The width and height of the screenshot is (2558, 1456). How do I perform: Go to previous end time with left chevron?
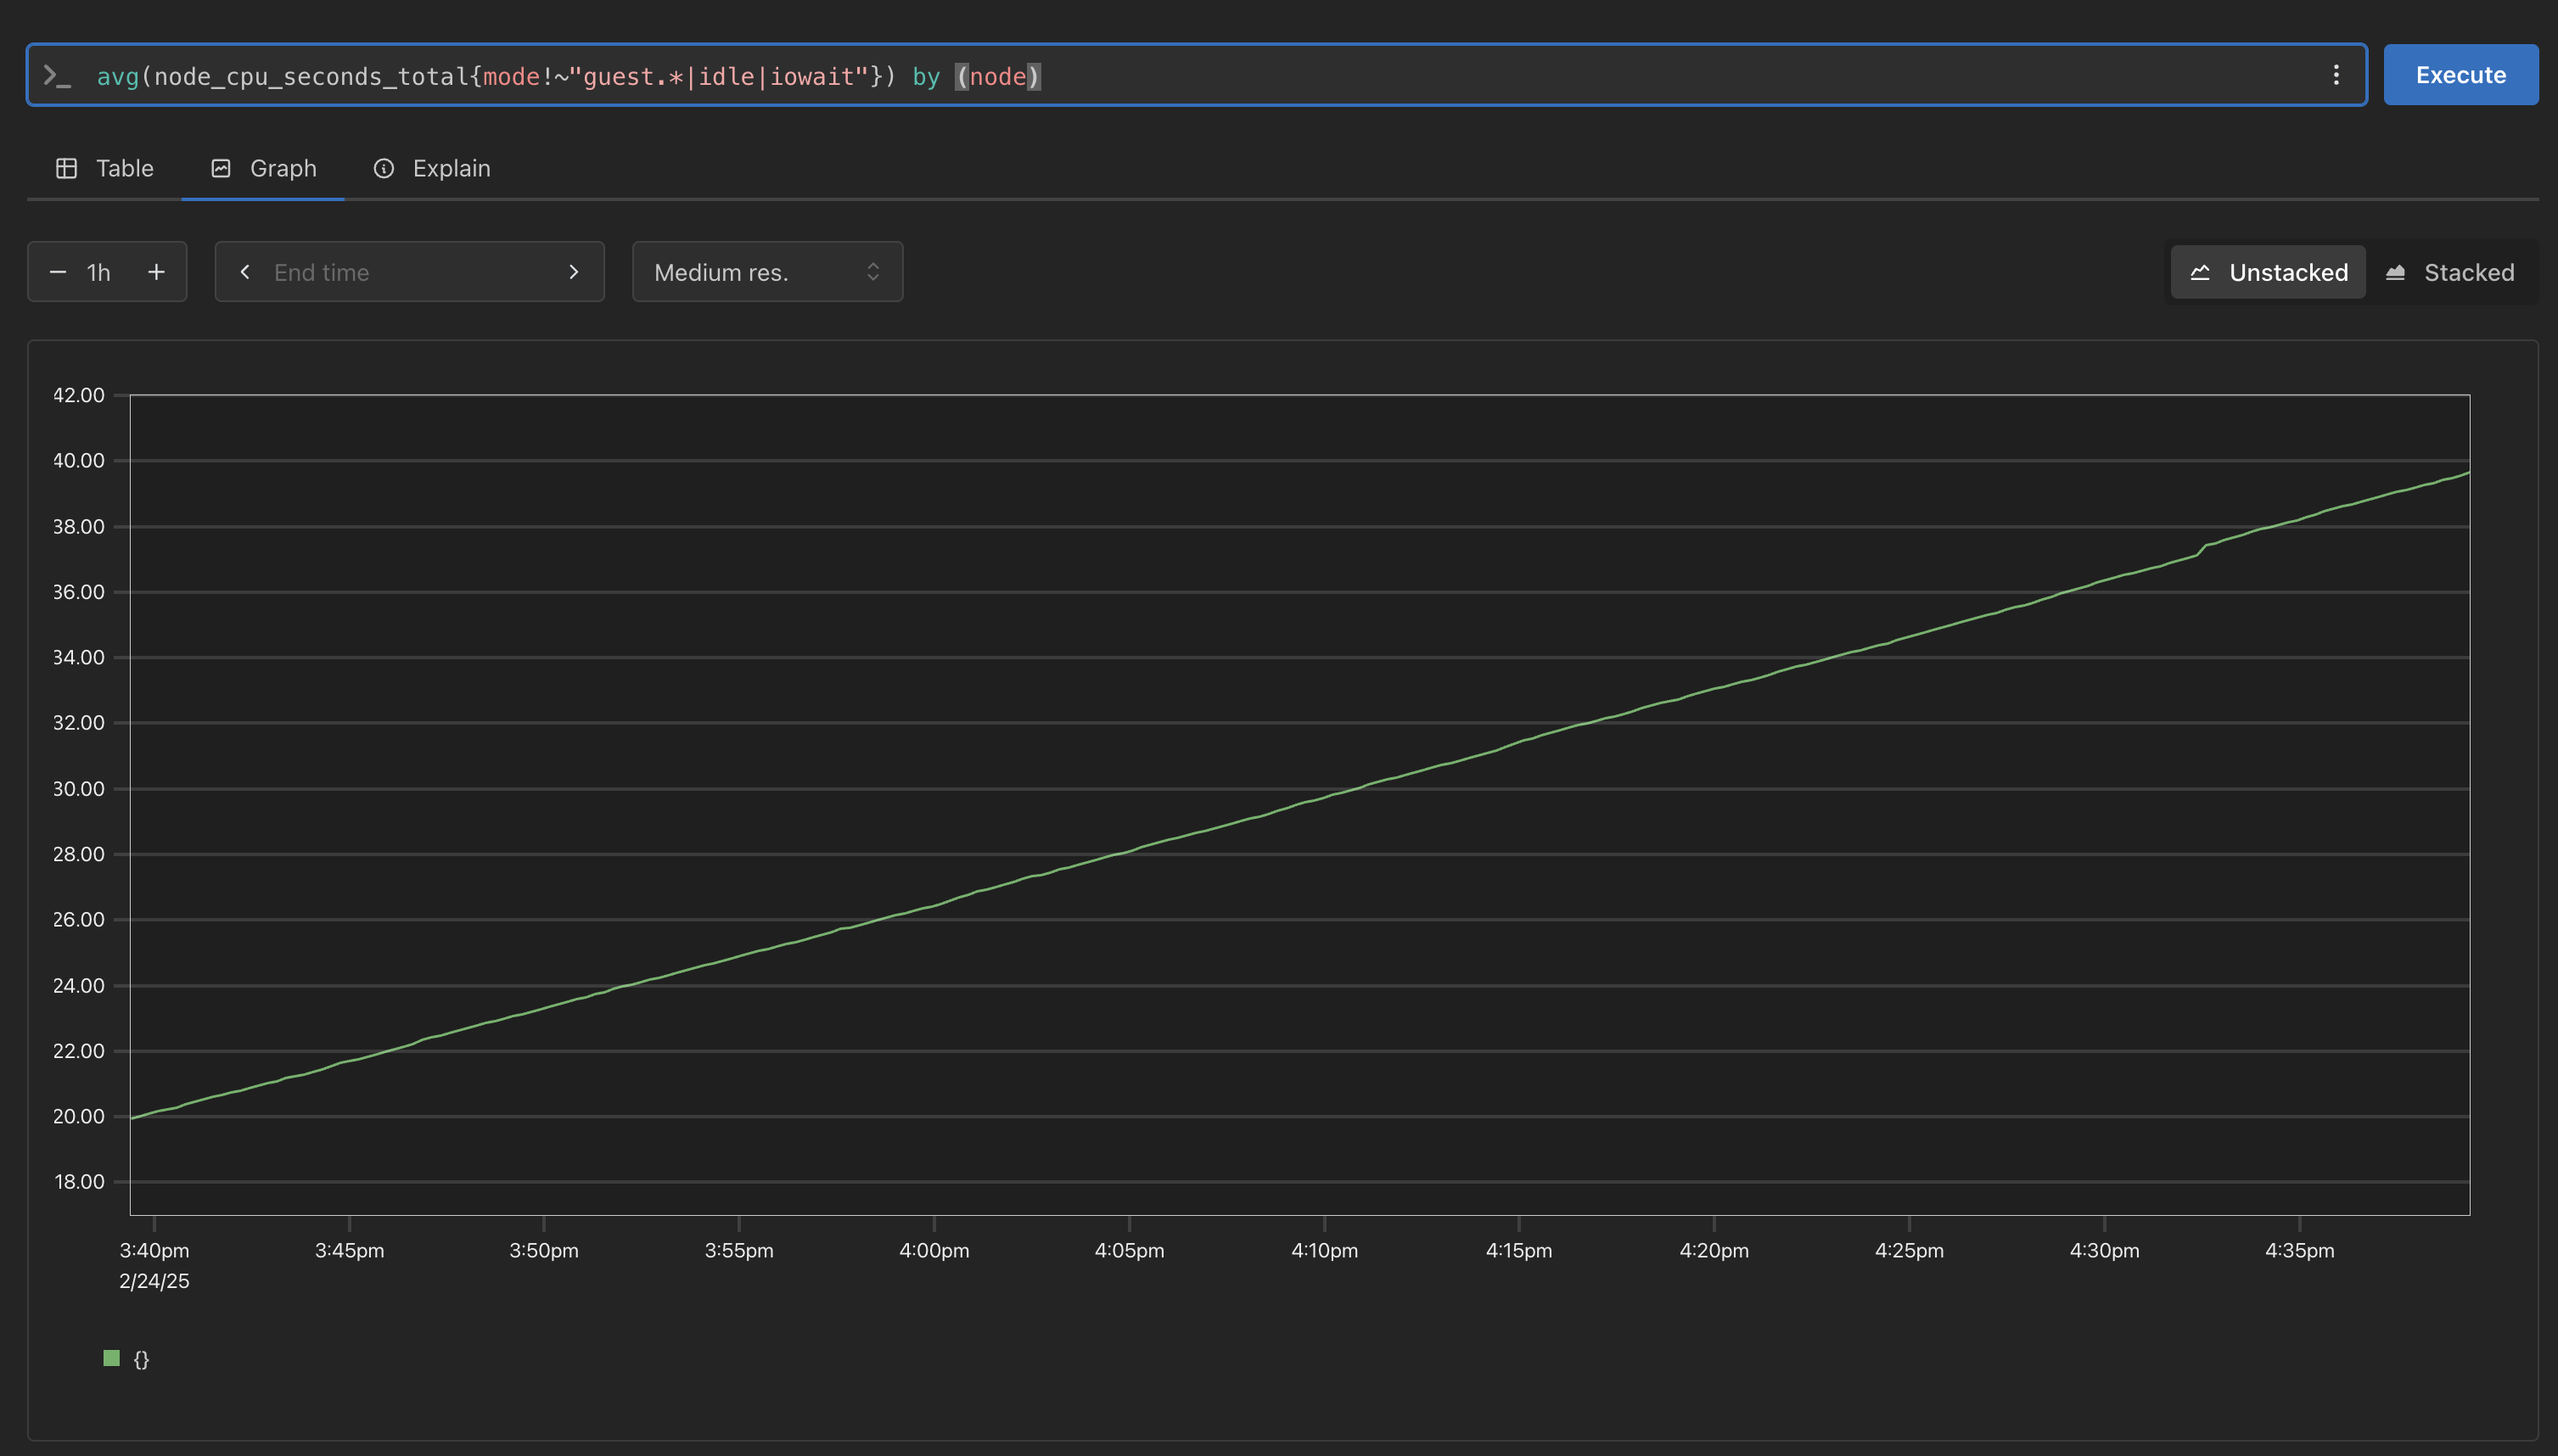tap(245, 272)
